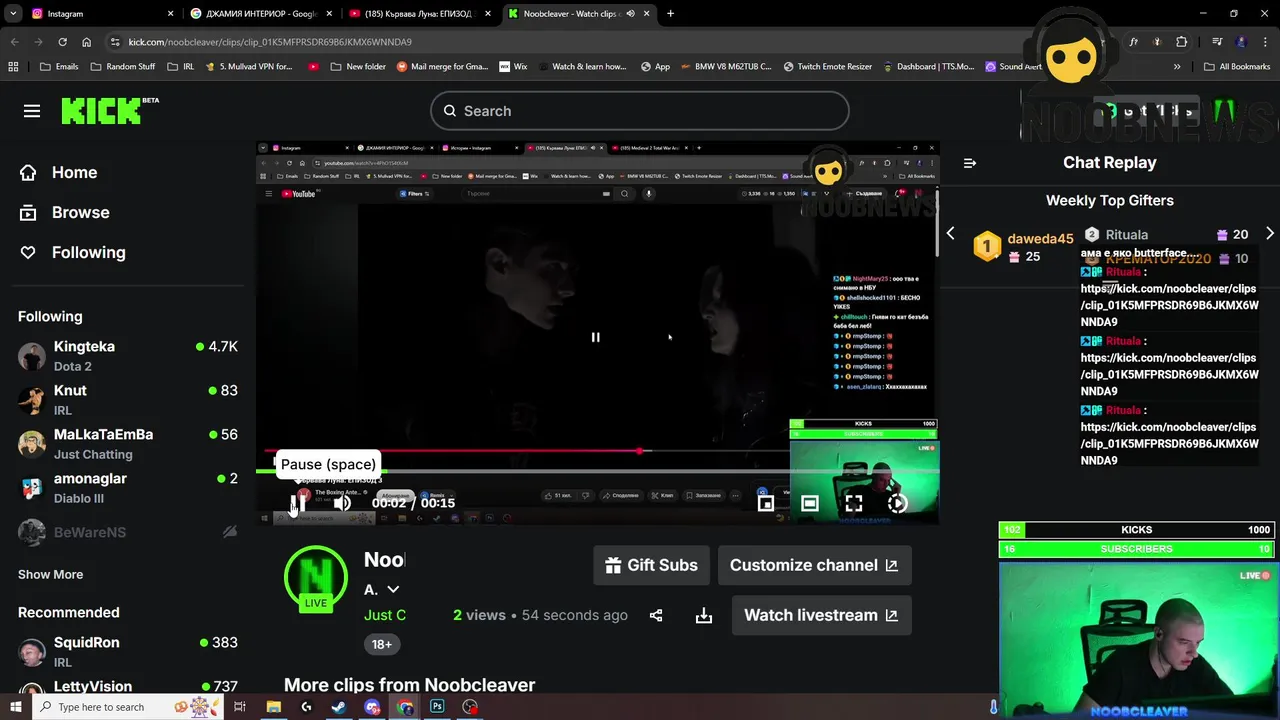The image size is (1280, 720).
Task: Open Steam from taskbar
Action: 339,707
